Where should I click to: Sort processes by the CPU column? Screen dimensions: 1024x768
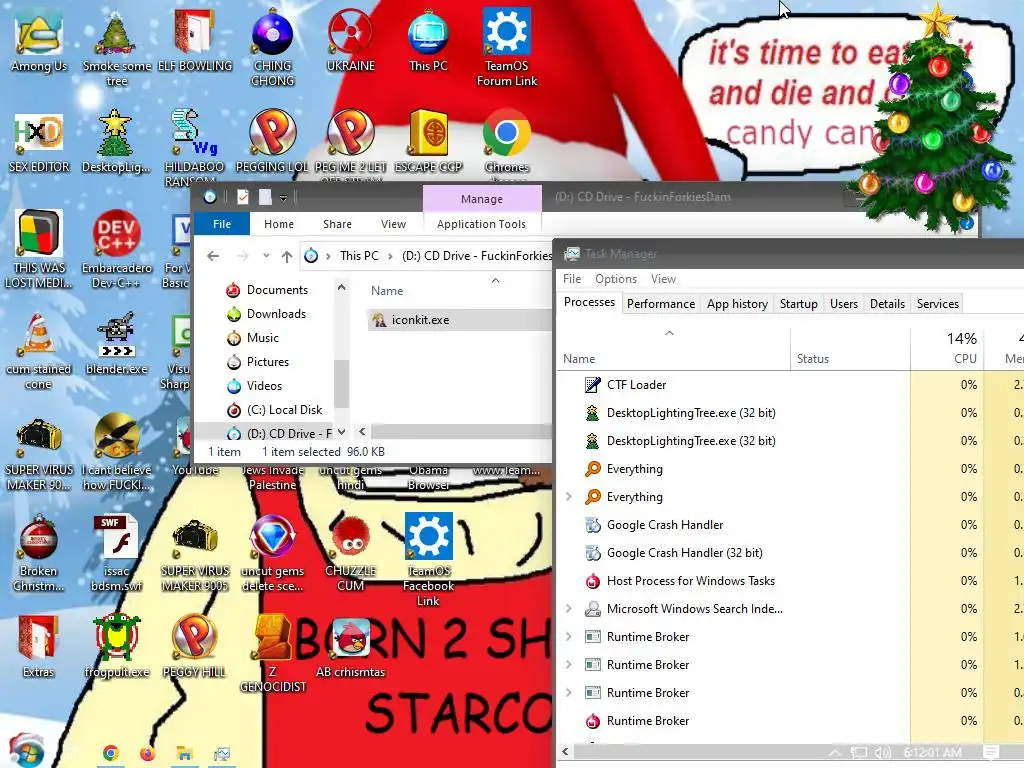tap(947, 348)
